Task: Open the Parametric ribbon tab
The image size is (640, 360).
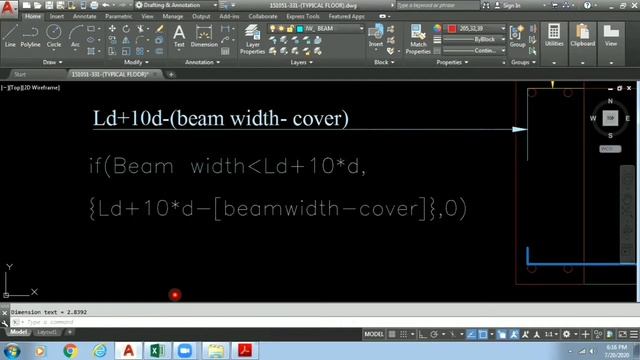Action: pos(118,16)
